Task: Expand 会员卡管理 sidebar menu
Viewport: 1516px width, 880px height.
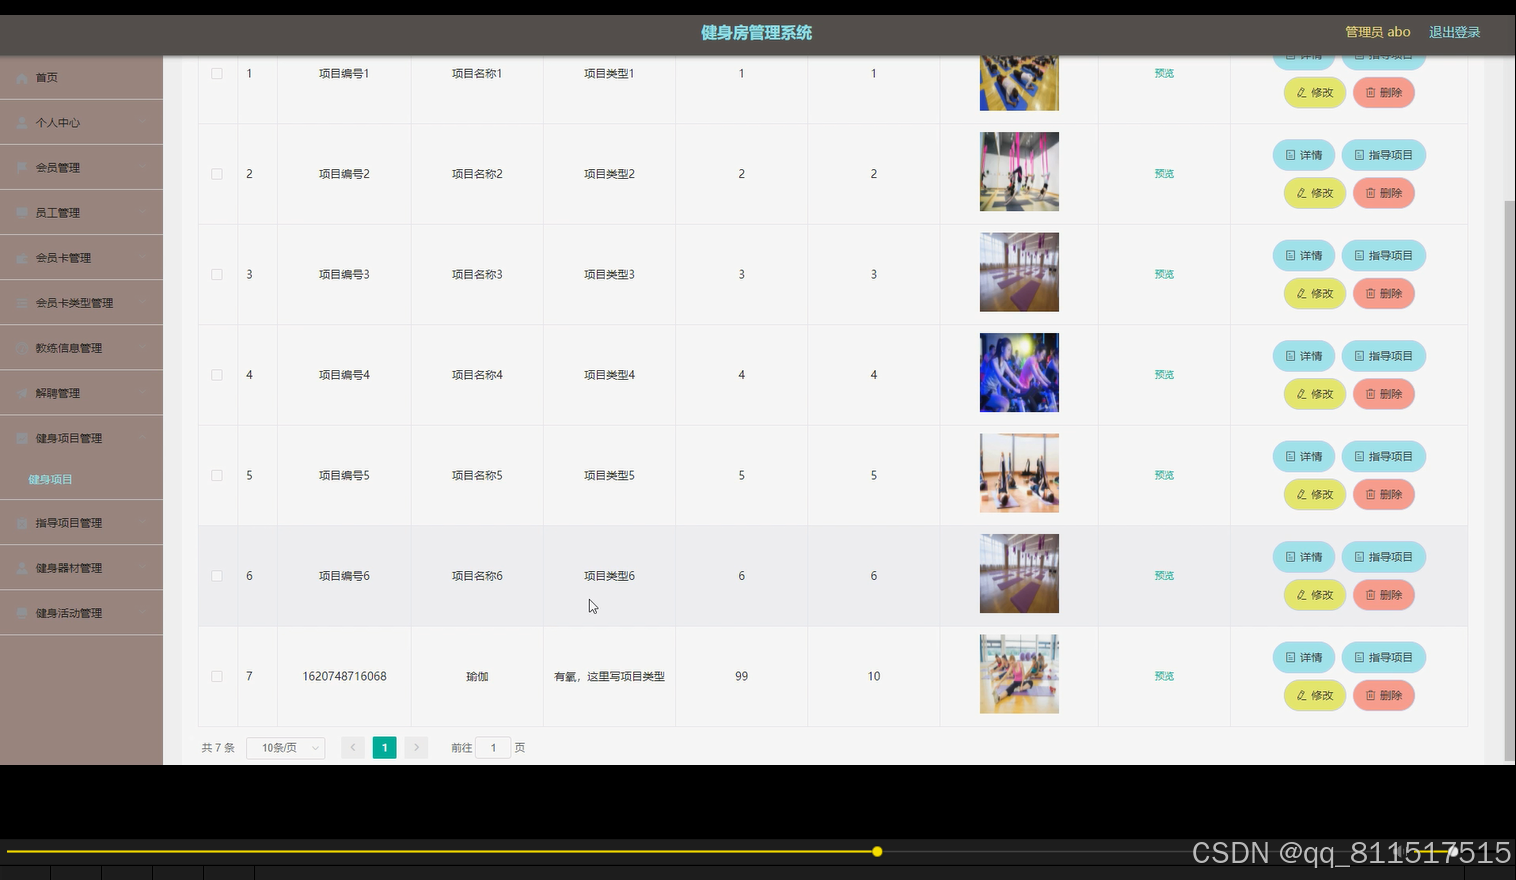Action: pos(81,257)
